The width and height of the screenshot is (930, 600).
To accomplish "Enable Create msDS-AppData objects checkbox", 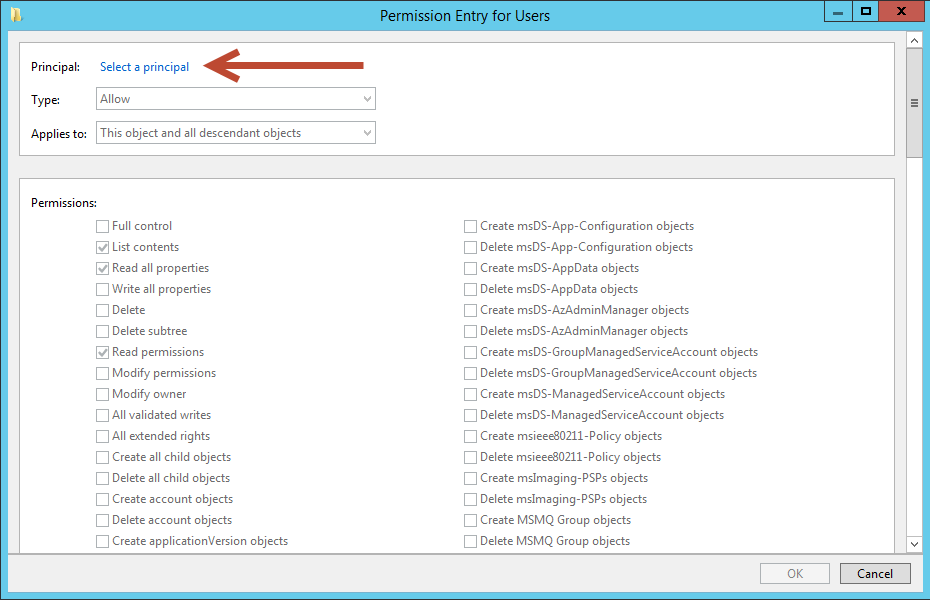I will pyautogui.click(x=470, y=269).
